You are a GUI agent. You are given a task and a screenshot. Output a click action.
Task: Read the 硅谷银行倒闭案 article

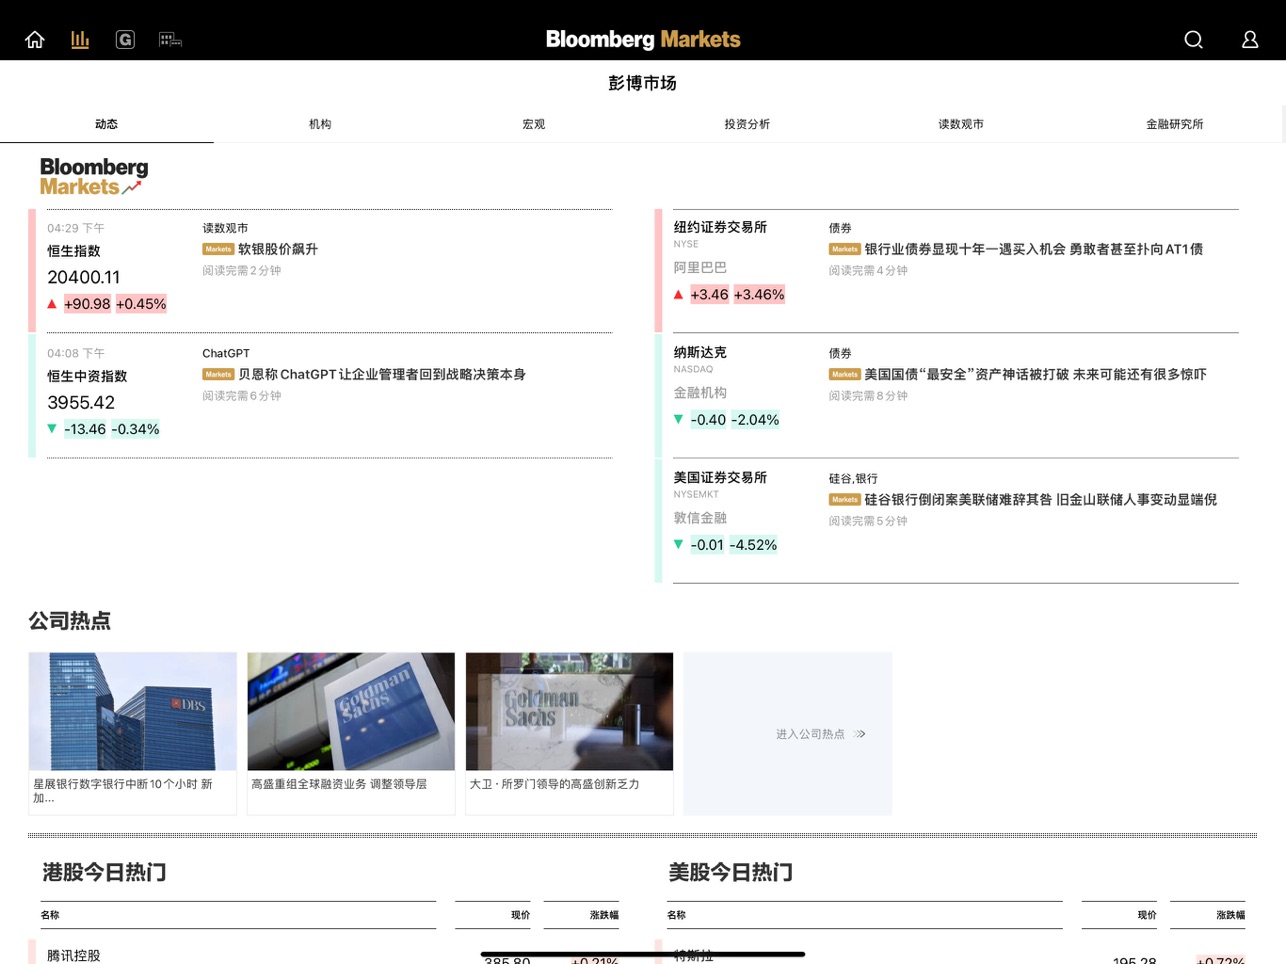(1040, 499)
